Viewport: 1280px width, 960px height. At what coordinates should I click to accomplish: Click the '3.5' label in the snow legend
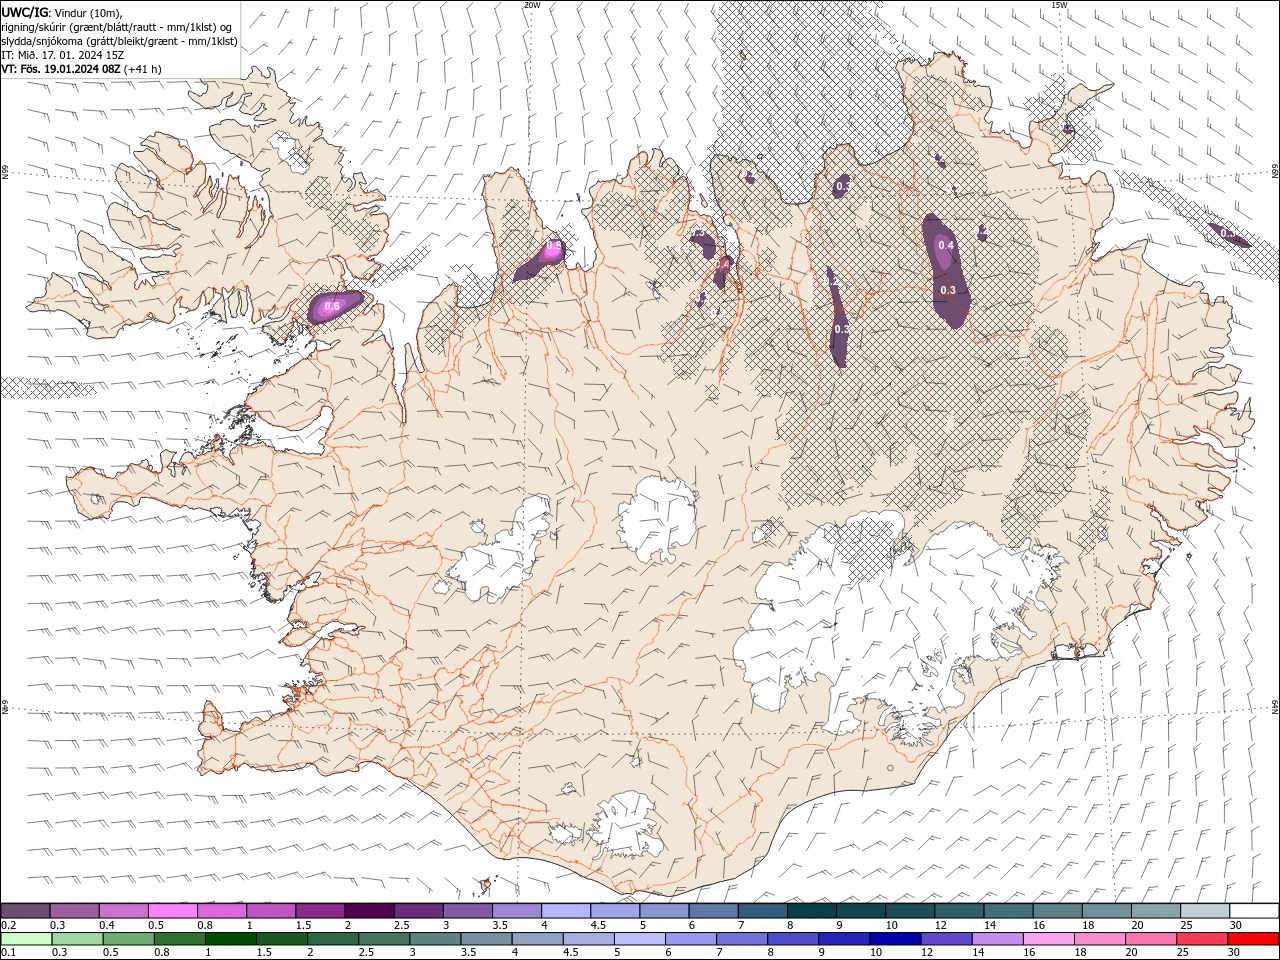click(x=500, y=925)
